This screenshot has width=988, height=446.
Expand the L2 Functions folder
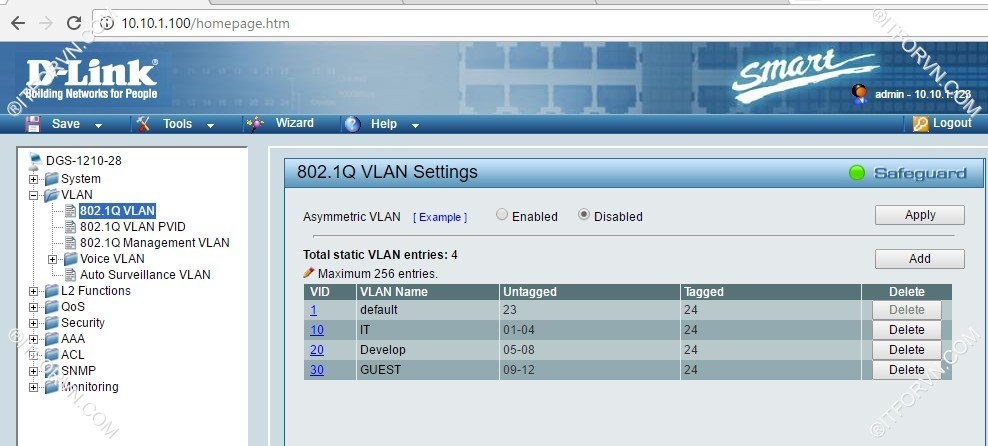point(34,291)
